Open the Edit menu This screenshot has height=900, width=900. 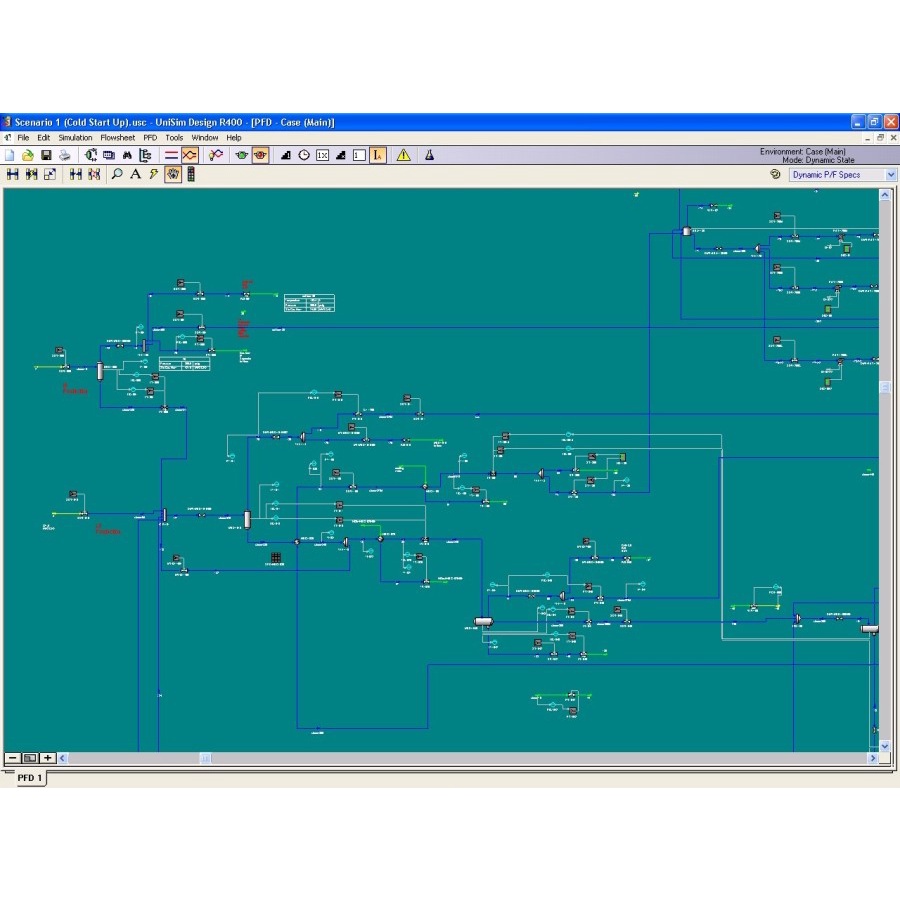(x=44, y=138)
